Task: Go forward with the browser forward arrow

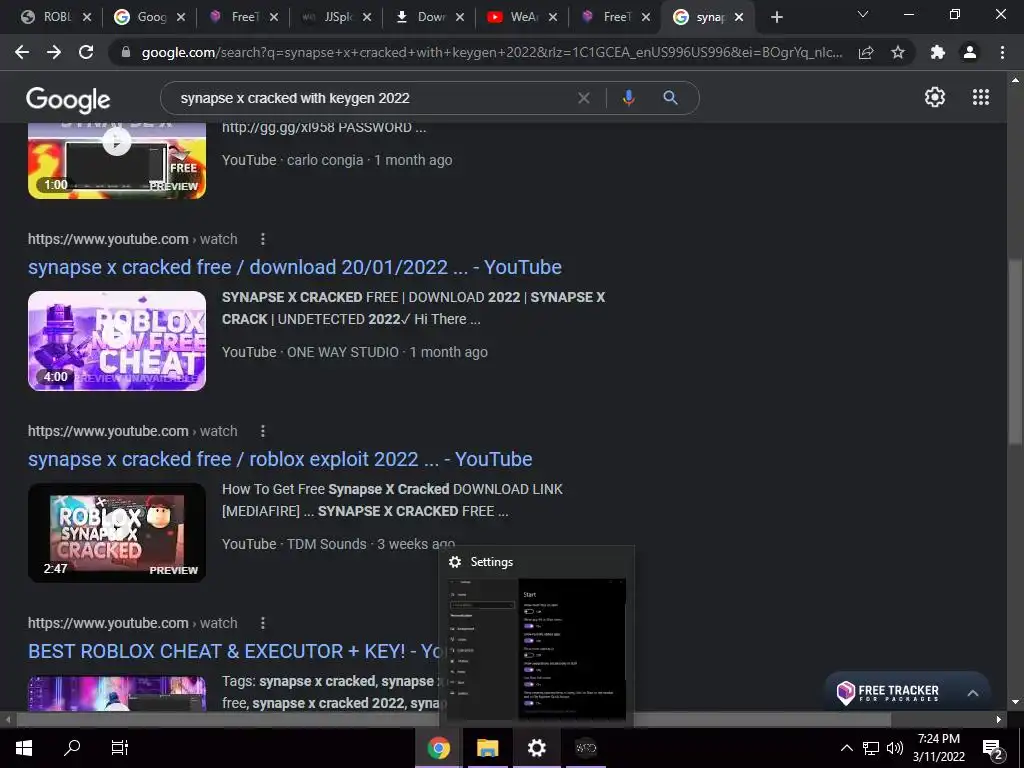Action: pos(54,52)
